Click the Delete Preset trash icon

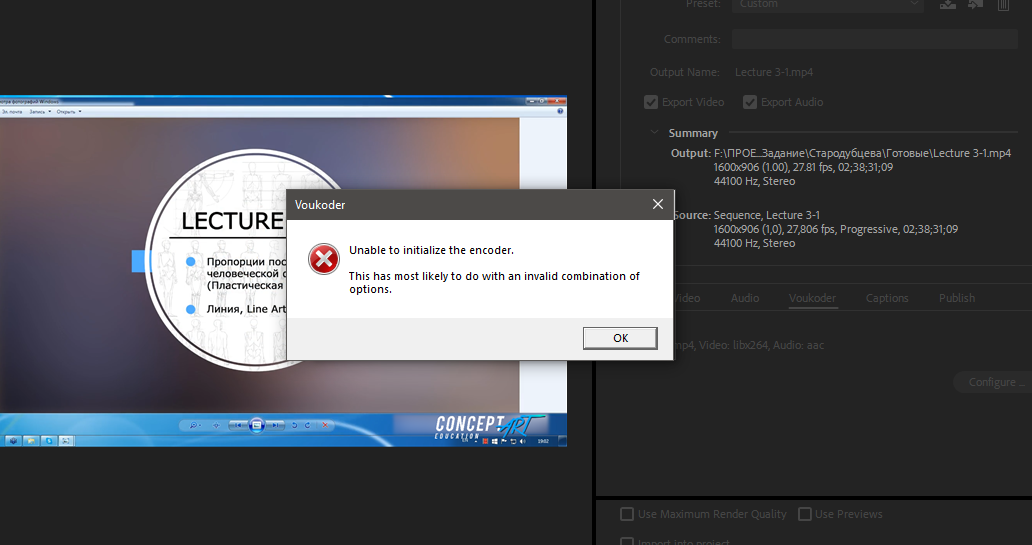pyautogui.click(x=1003, y=5)
